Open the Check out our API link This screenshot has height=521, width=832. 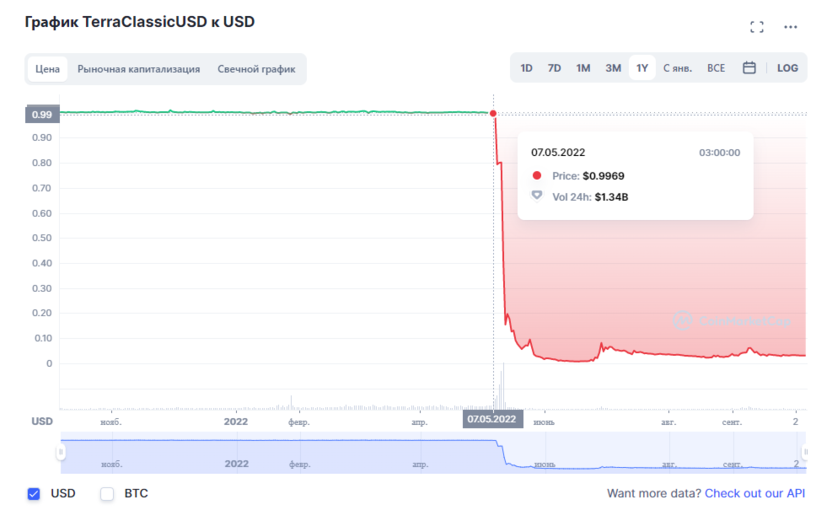(755, 493)
